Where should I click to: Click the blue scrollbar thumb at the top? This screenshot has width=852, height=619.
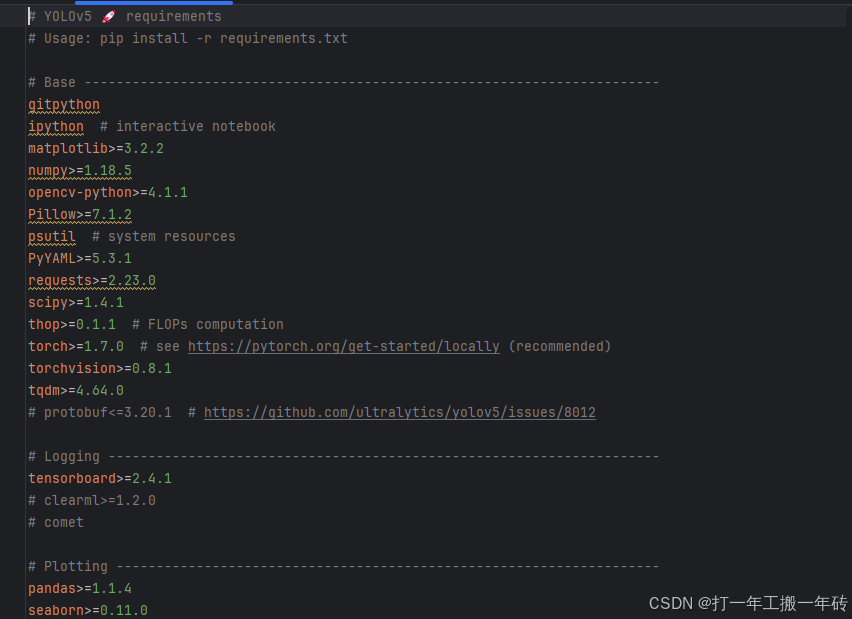point(154,3)
